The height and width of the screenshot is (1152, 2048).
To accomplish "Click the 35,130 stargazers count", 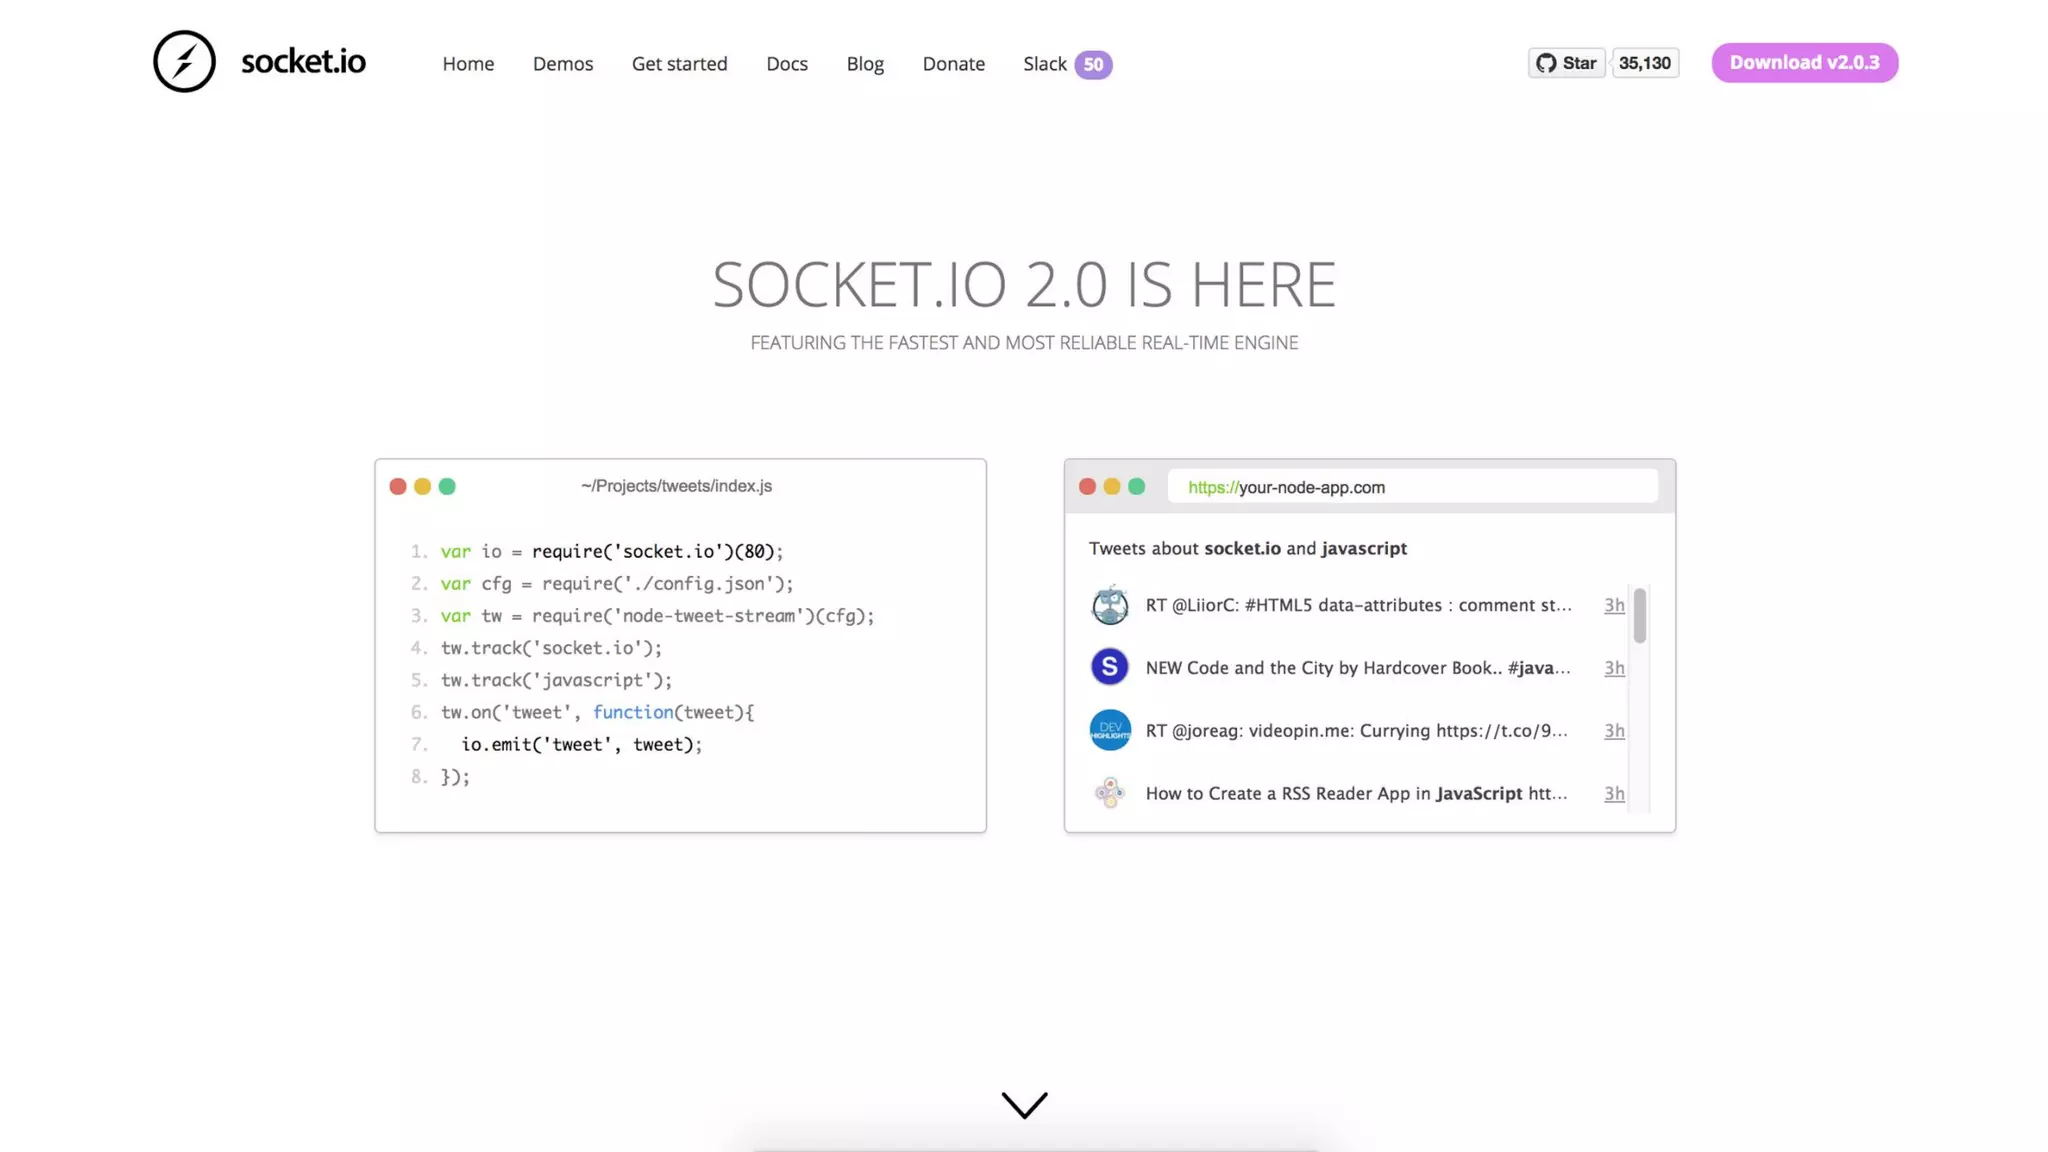I will (1644, 63).
